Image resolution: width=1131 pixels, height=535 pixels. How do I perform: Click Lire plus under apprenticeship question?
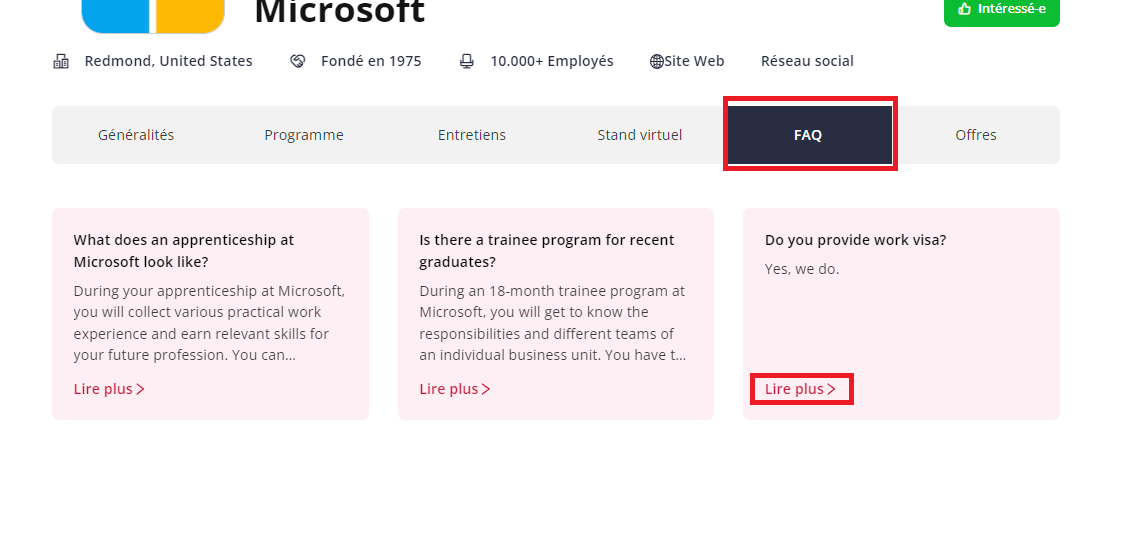pyautogui.click(x=109, y=389)
